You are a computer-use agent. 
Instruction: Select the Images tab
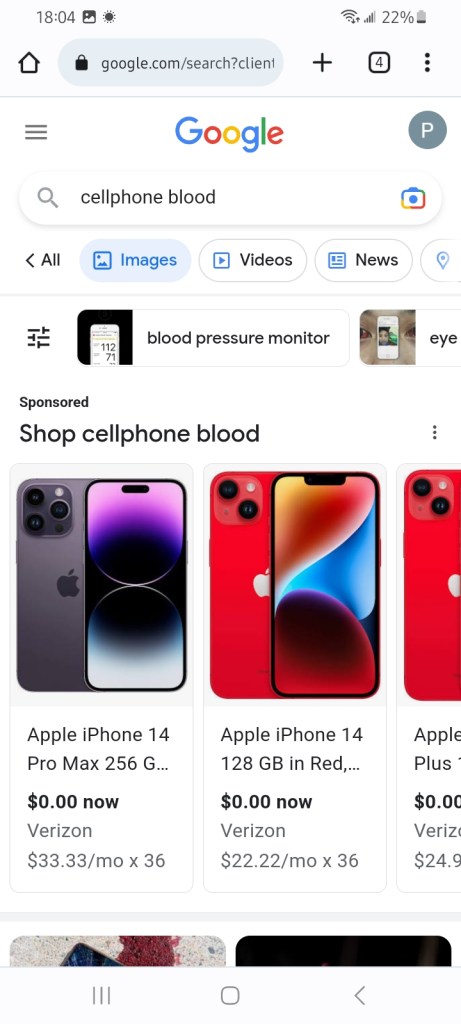tap(135, 260)
